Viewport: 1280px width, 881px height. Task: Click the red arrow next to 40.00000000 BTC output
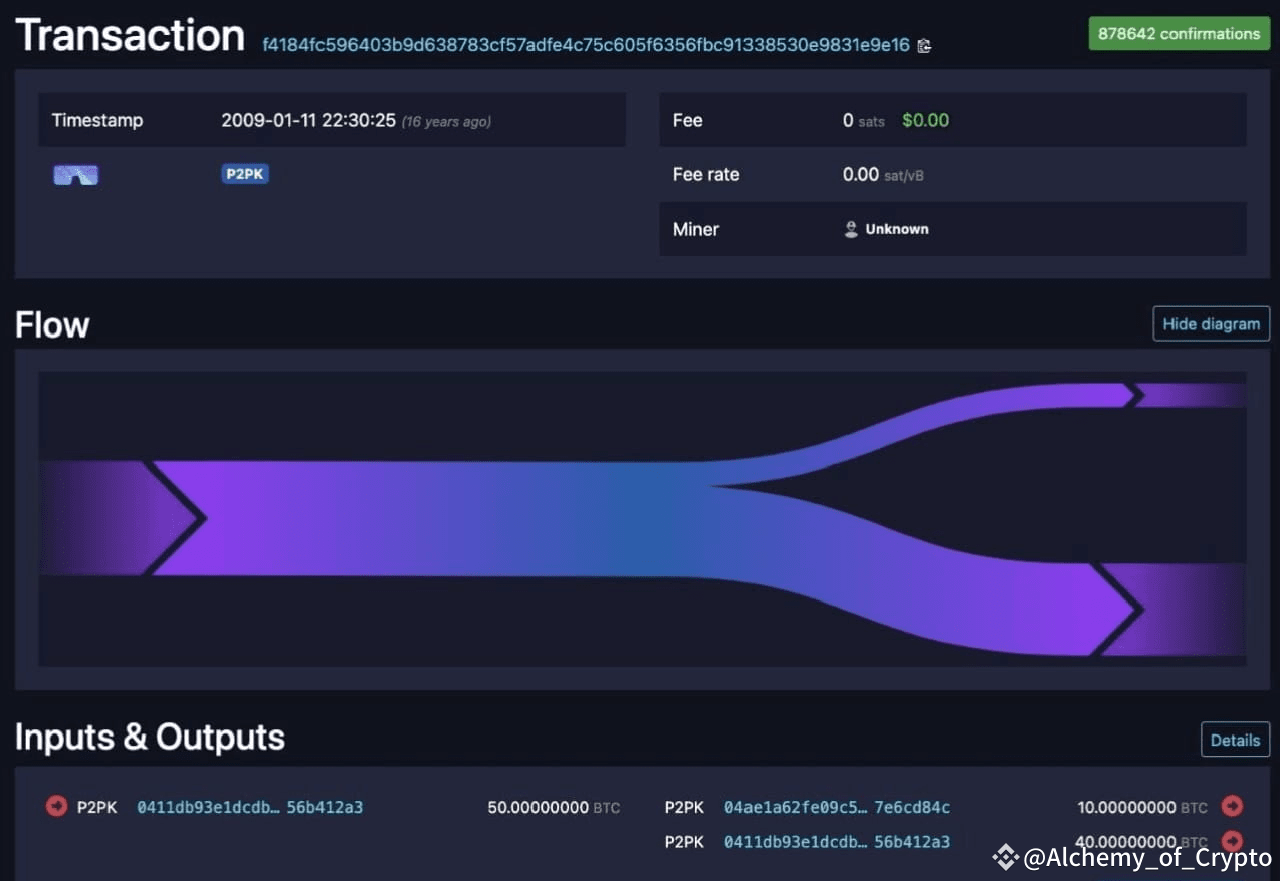coord(1233,841)
